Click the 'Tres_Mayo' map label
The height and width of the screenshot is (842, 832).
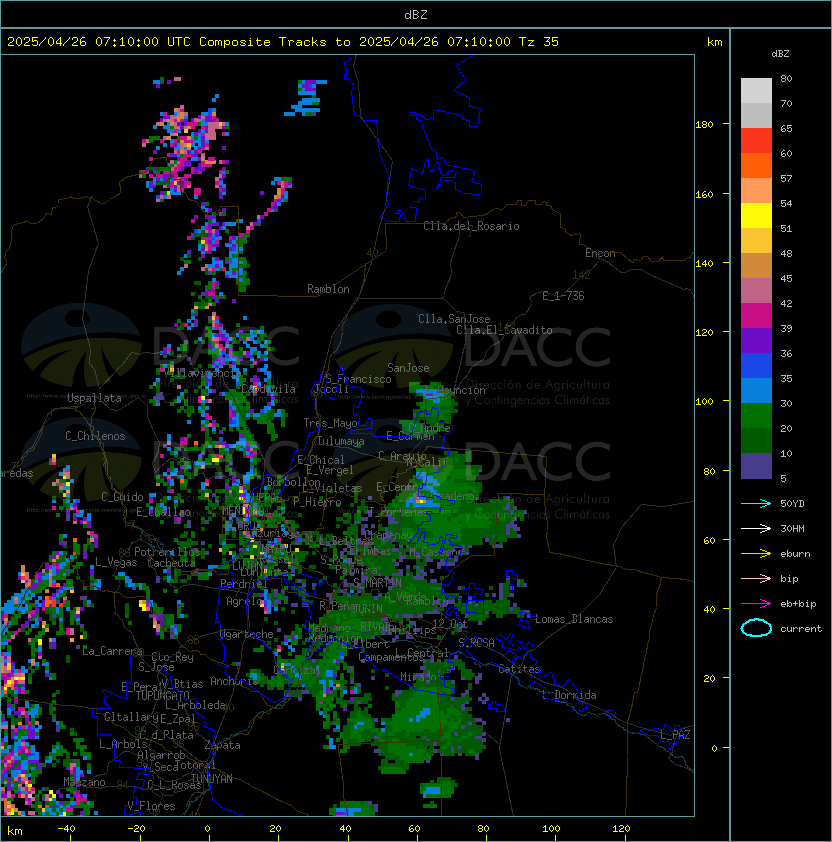330,423
